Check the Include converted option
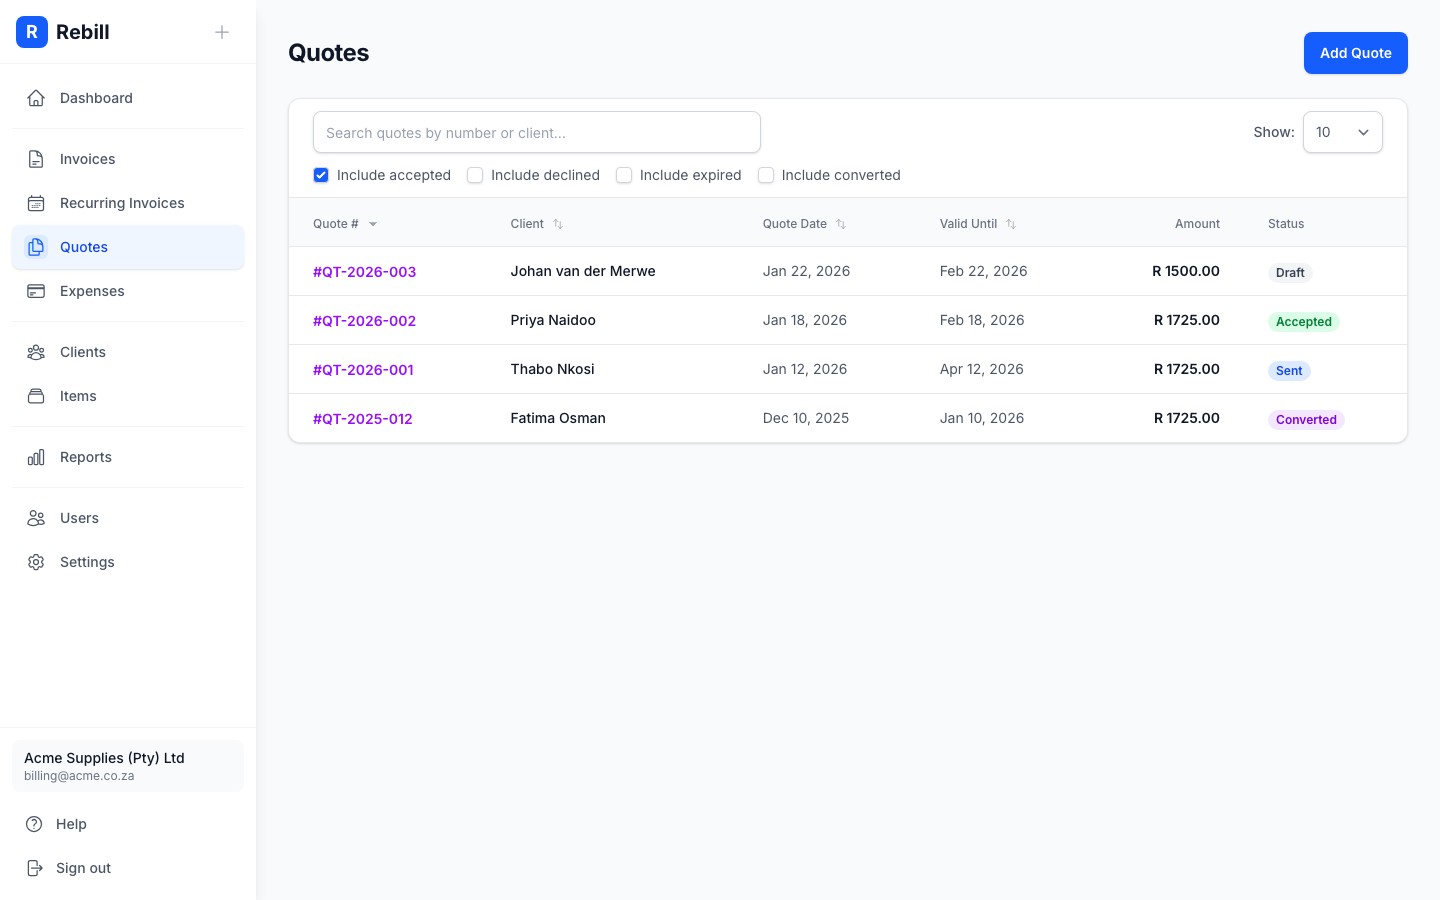The width and height of the screenshot is (1440, 900). (x=766, y=174)
